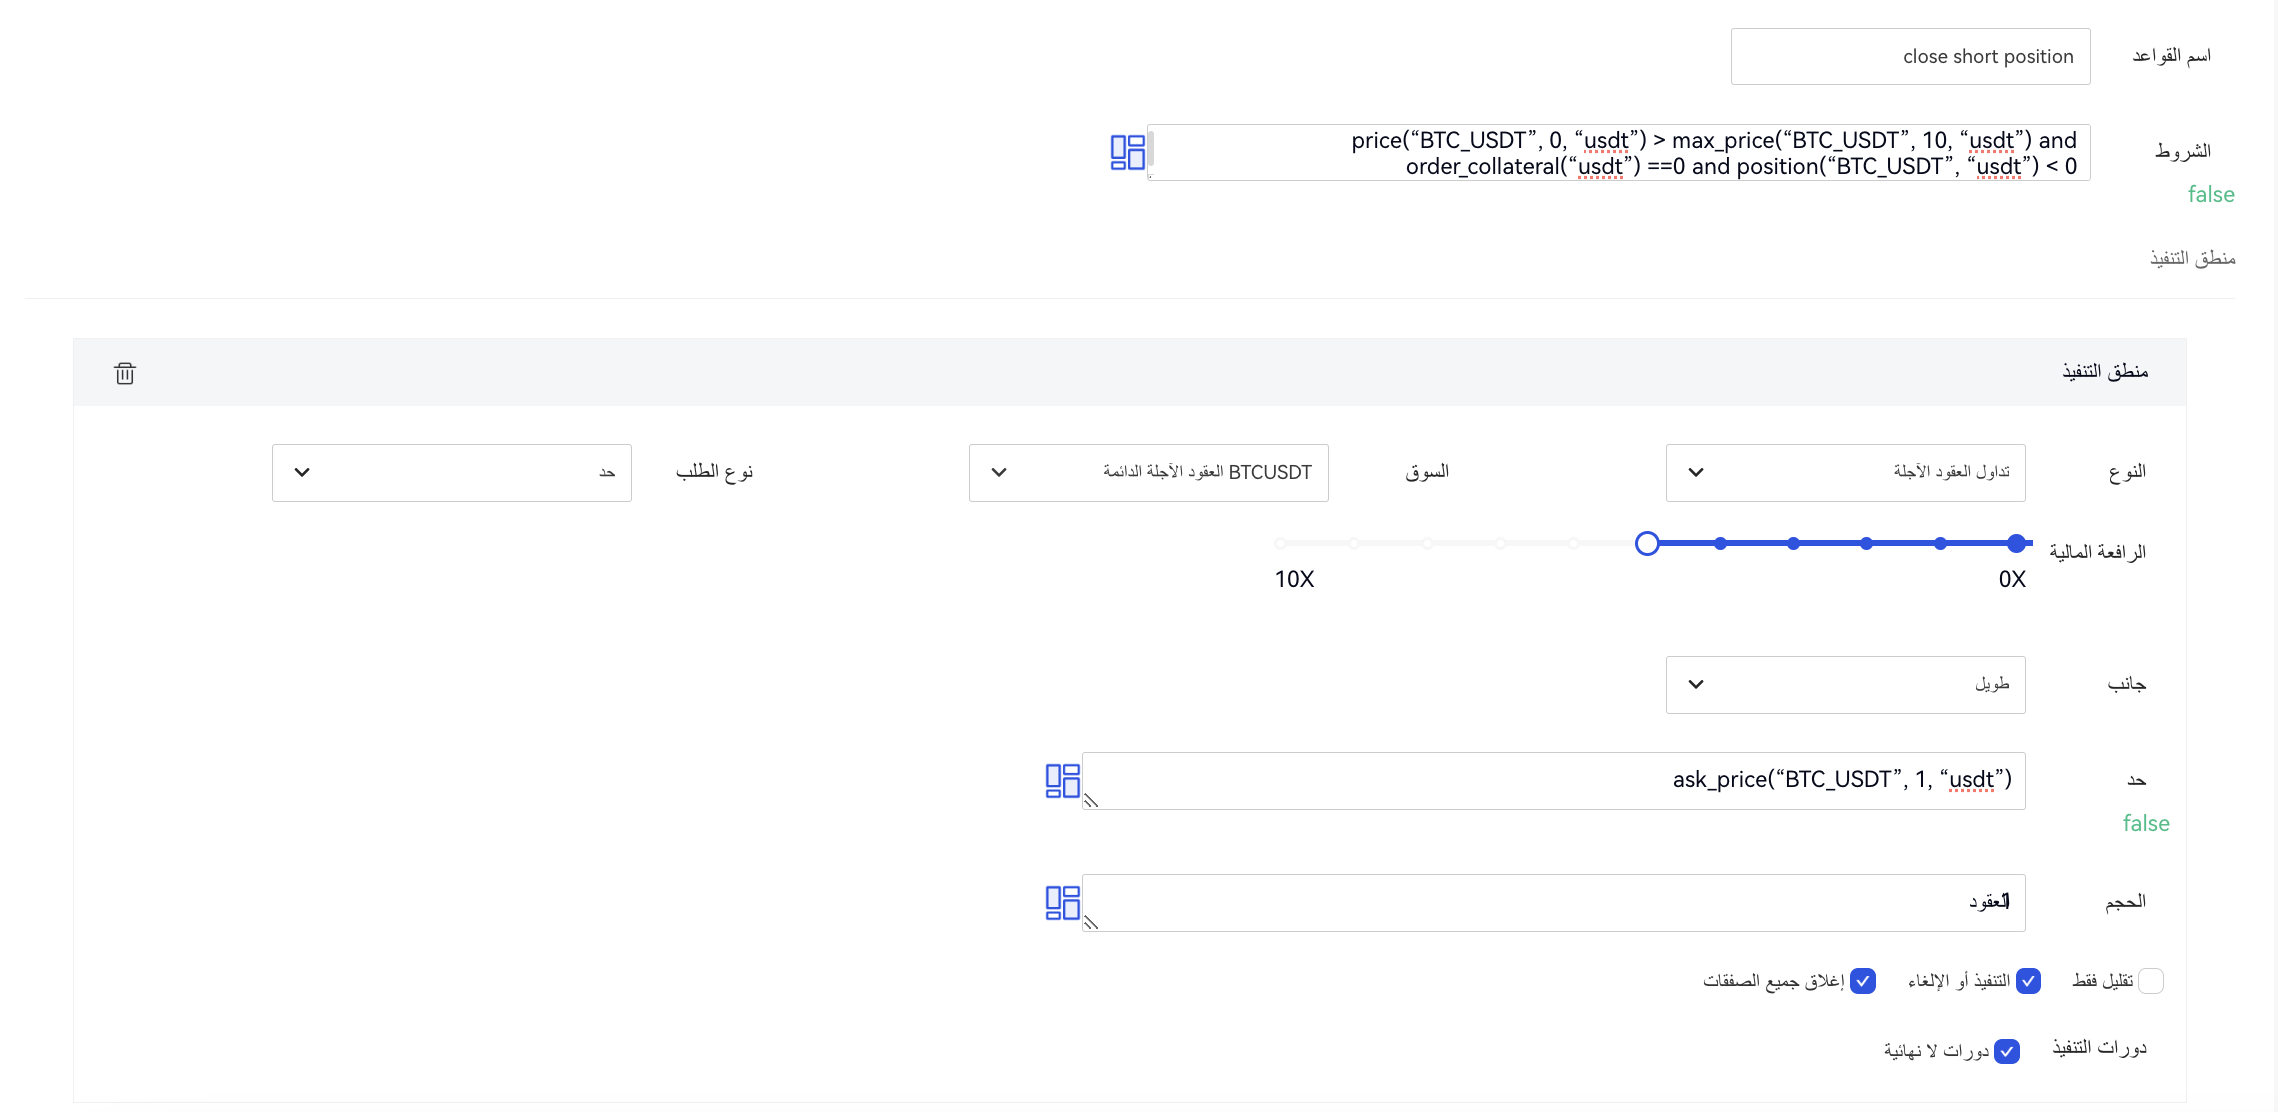Disable infinite cycles (دورات لا نهائية) checkbox
Viewport: 2278px width, 1112px height.
pyautogui.click(x=2006, y=1052)
